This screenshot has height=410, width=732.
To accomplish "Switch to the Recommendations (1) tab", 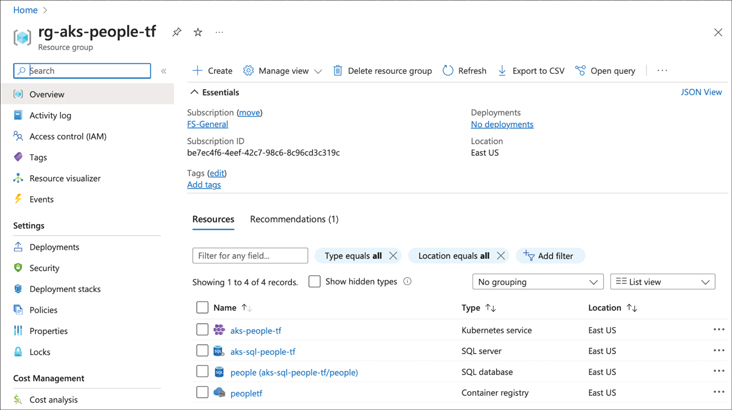I will (x=294, y=219).
